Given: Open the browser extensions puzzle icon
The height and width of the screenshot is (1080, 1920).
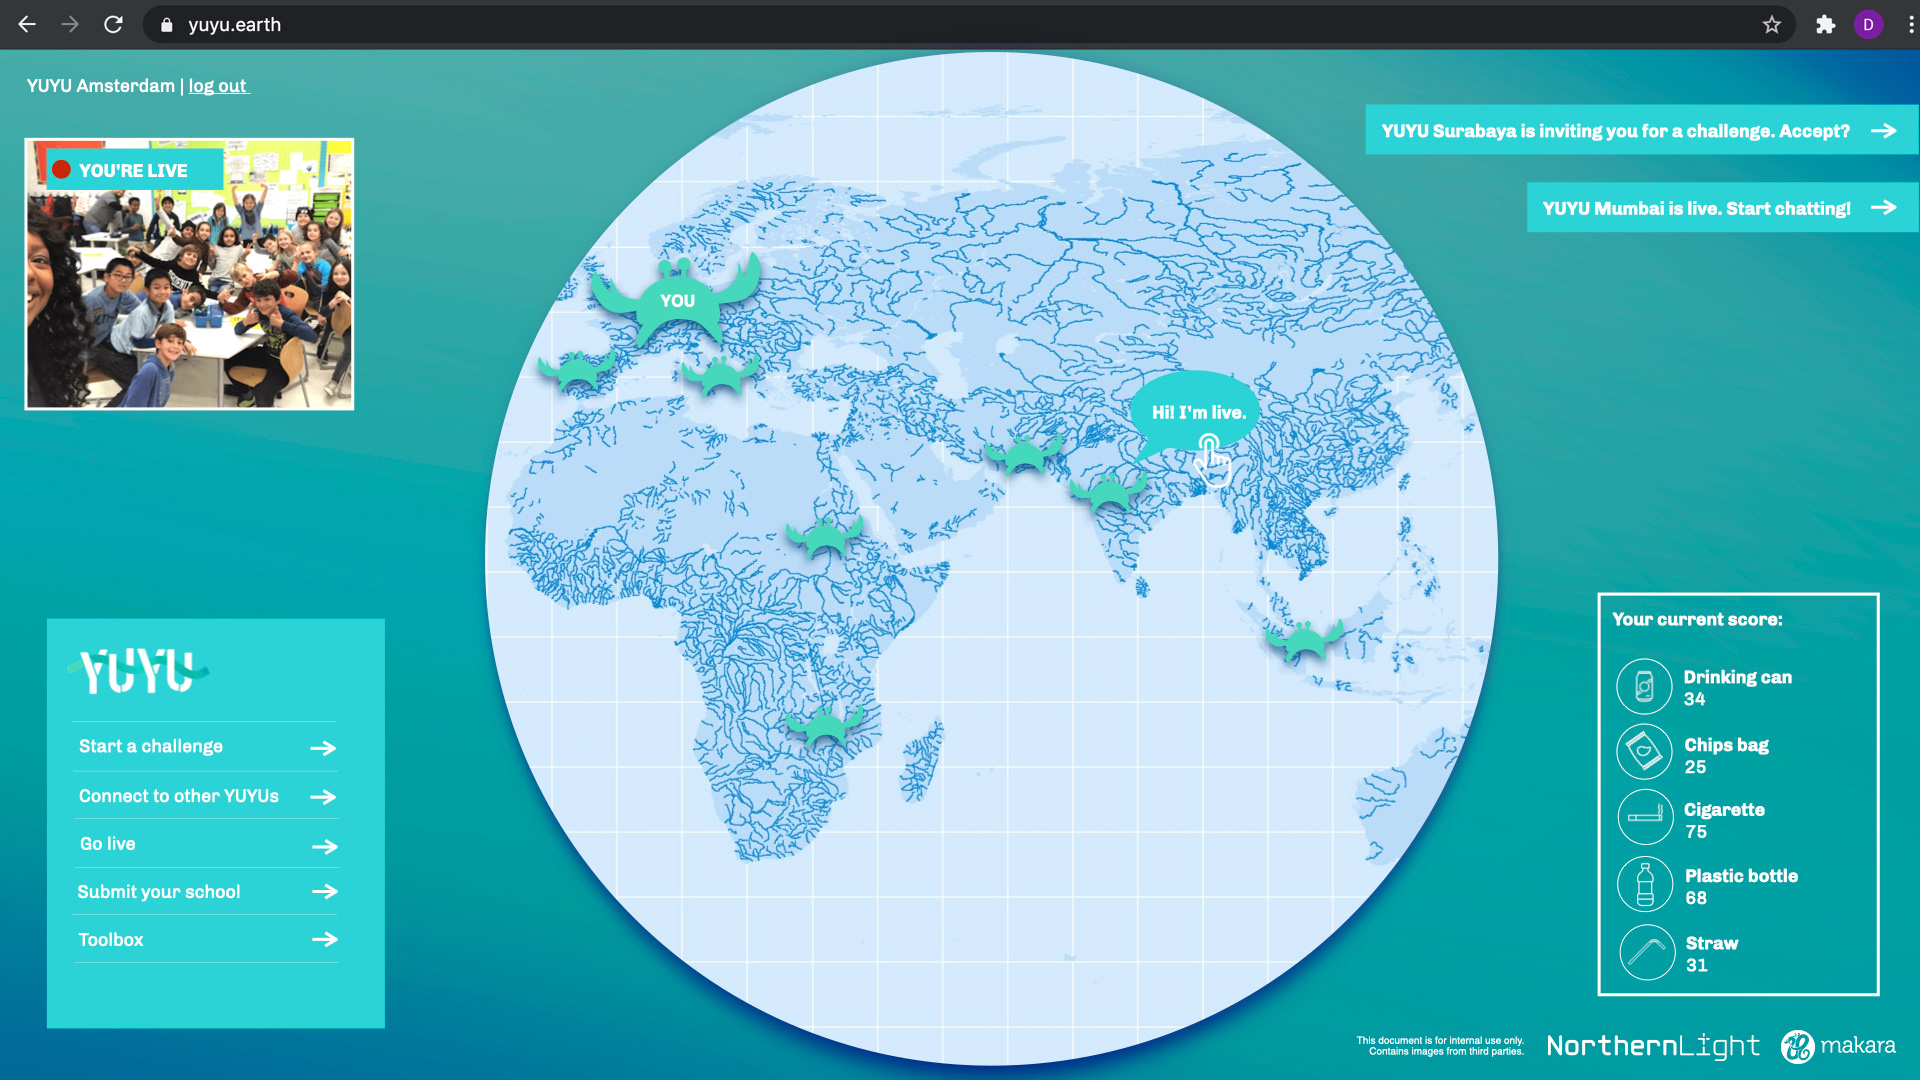Looking at the screenshot, I should click(x=1825, y=24).
